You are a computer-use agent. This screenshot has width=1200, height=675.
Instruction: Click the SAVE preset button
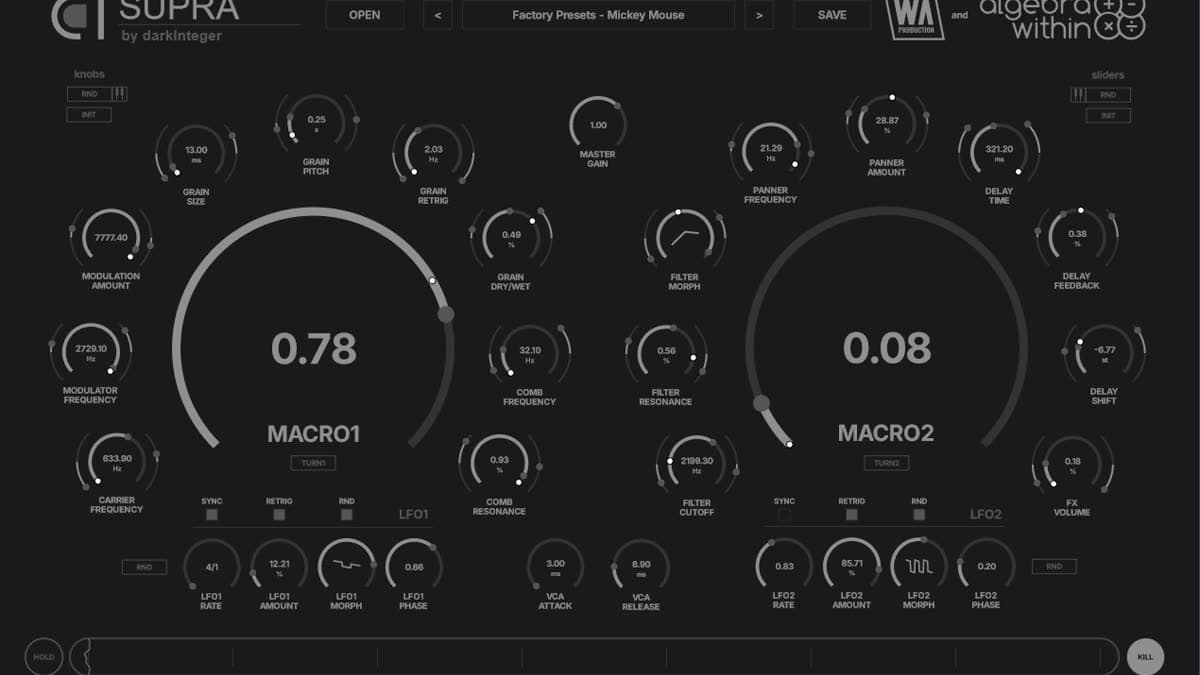[x=832, y=15]
